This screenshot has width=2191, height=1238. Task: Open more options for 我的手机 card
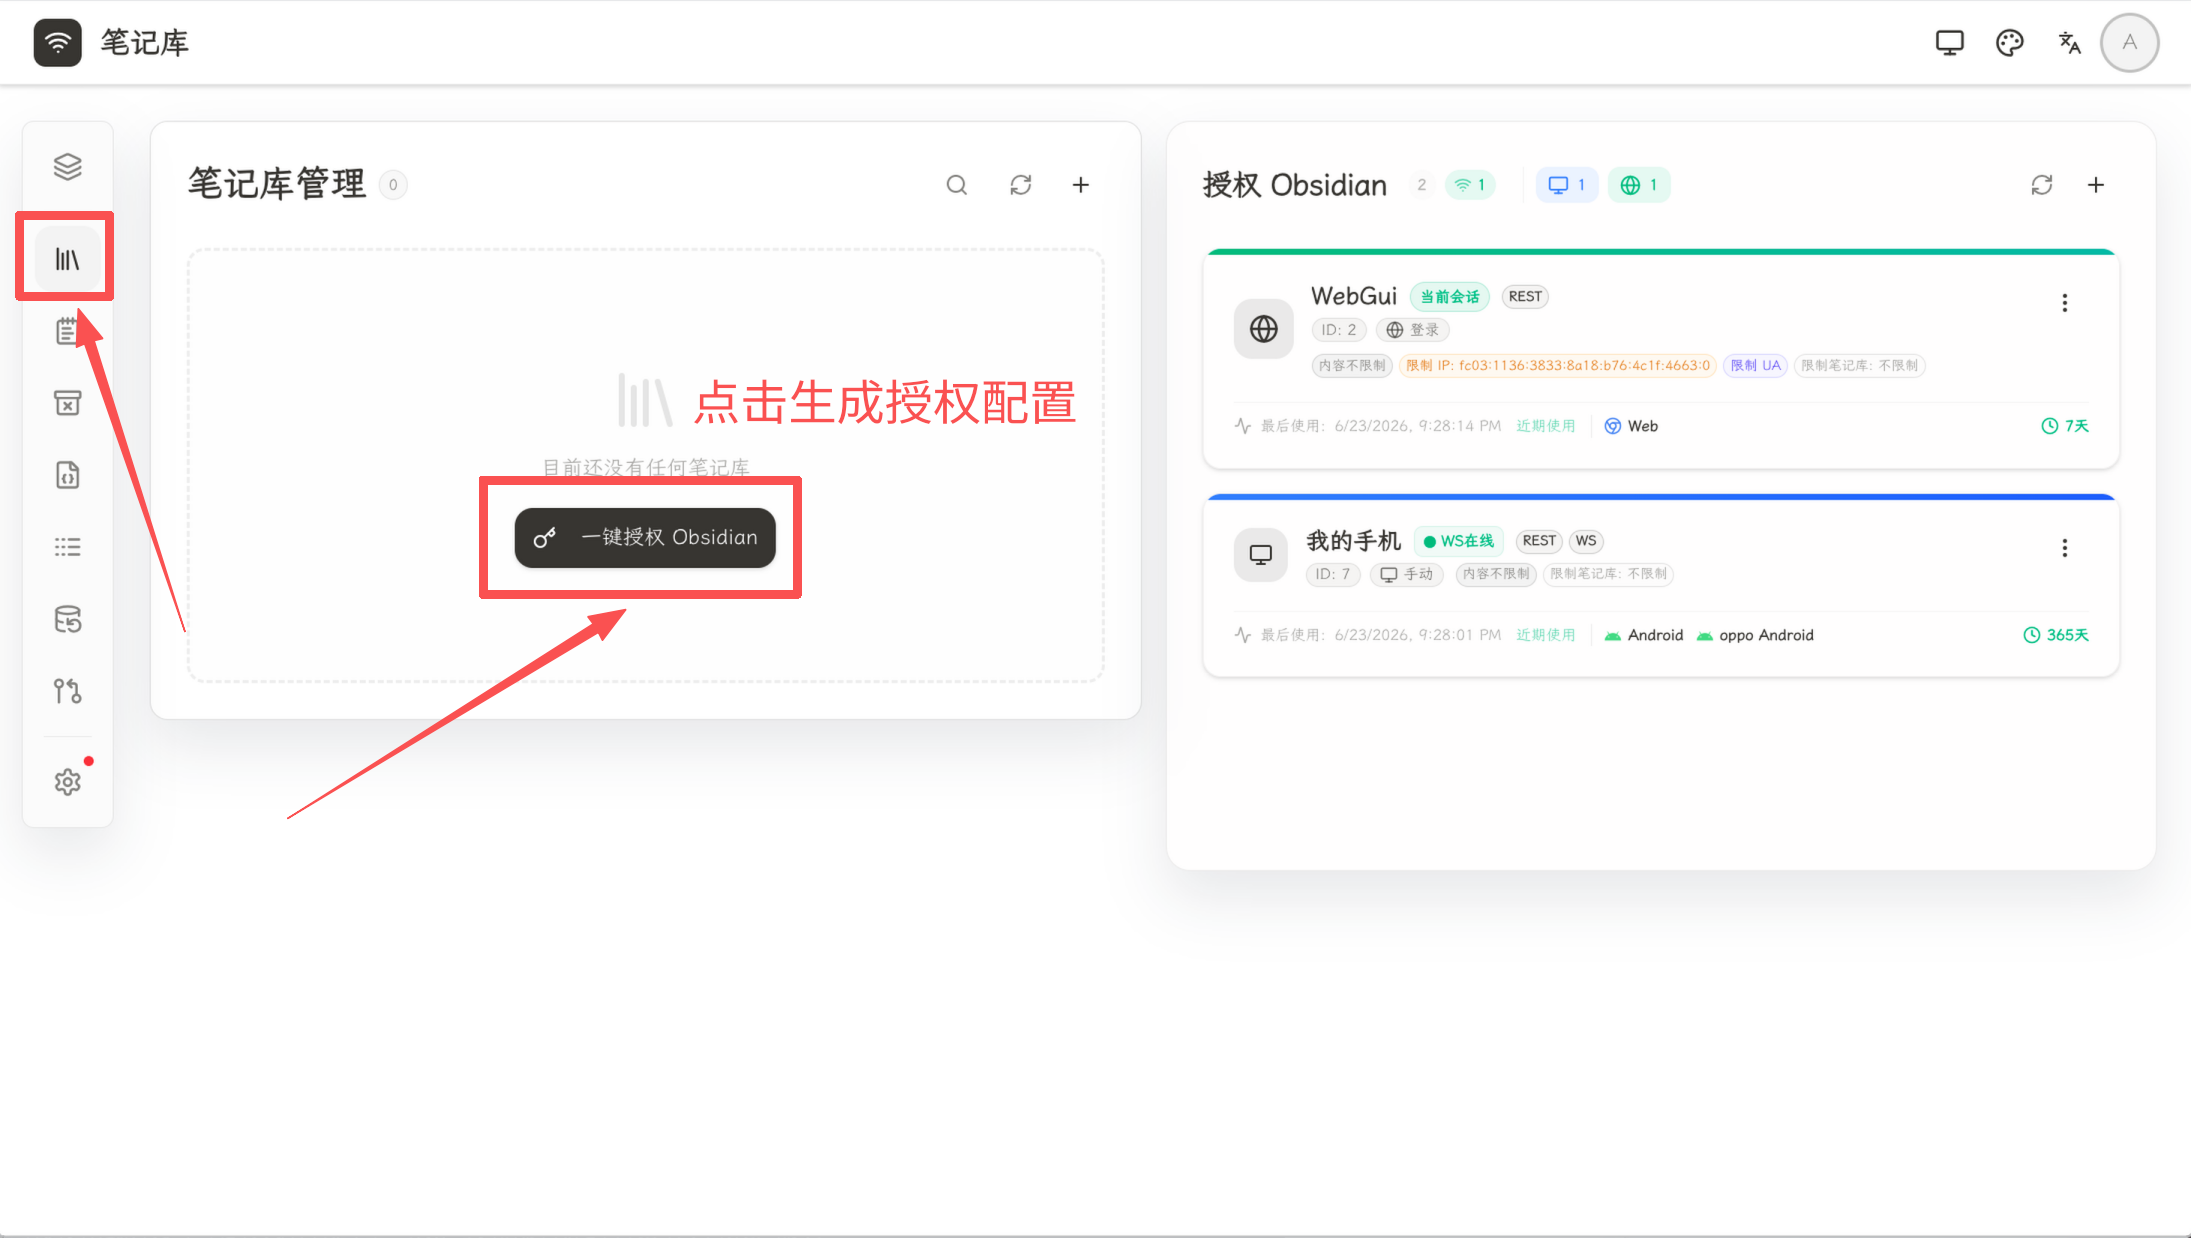click(x=2064, y=548)
